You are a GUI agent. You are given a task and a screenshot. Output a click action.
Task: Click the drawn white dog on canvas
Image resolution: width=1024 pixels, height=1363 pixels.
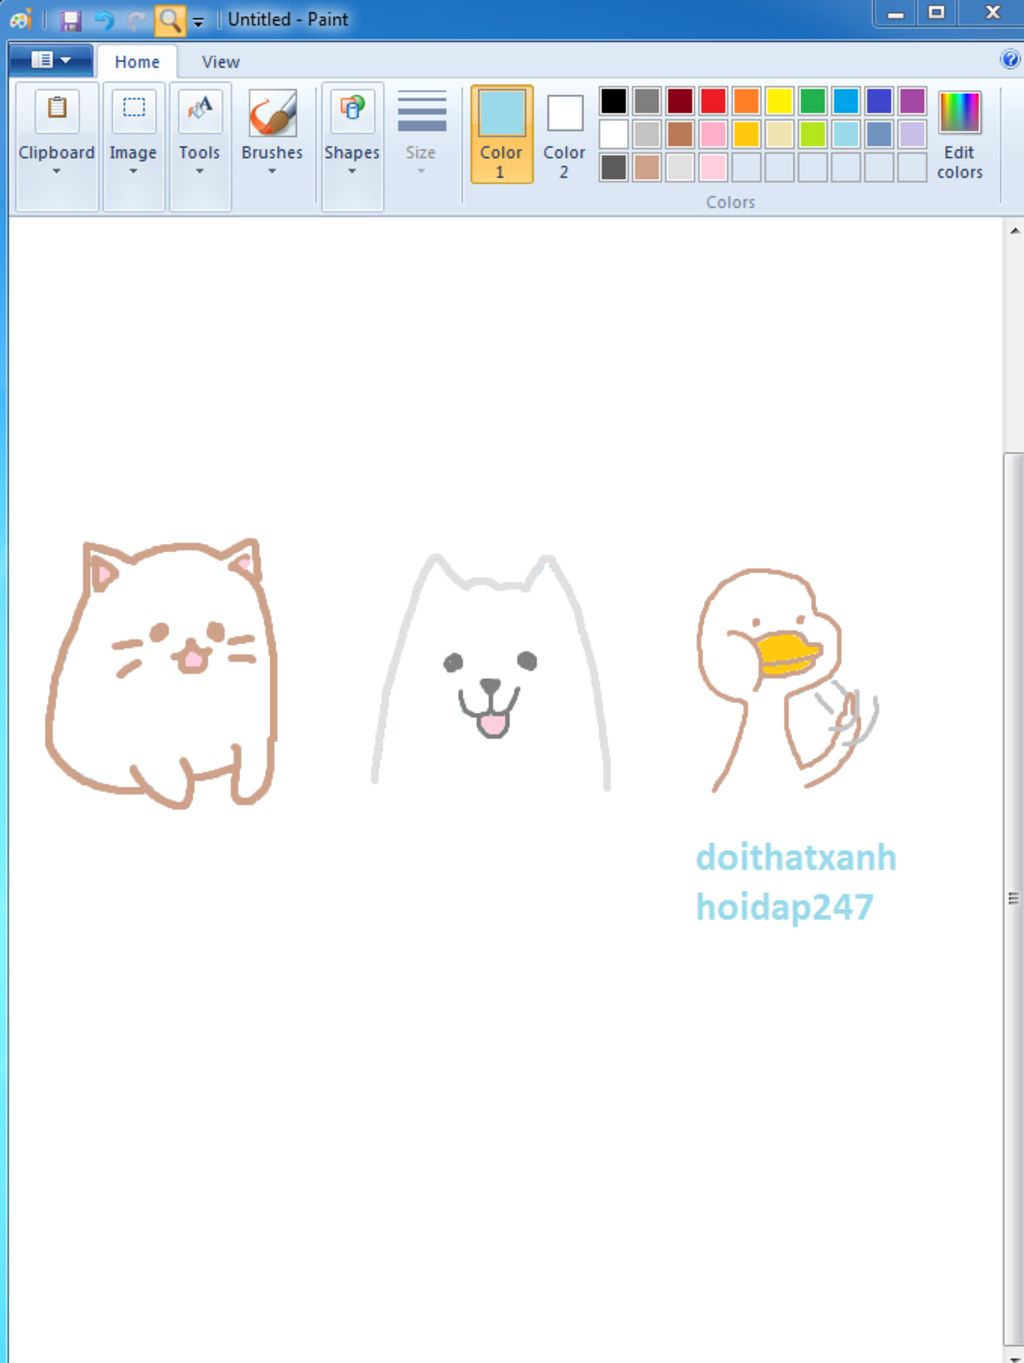point(491,672)
